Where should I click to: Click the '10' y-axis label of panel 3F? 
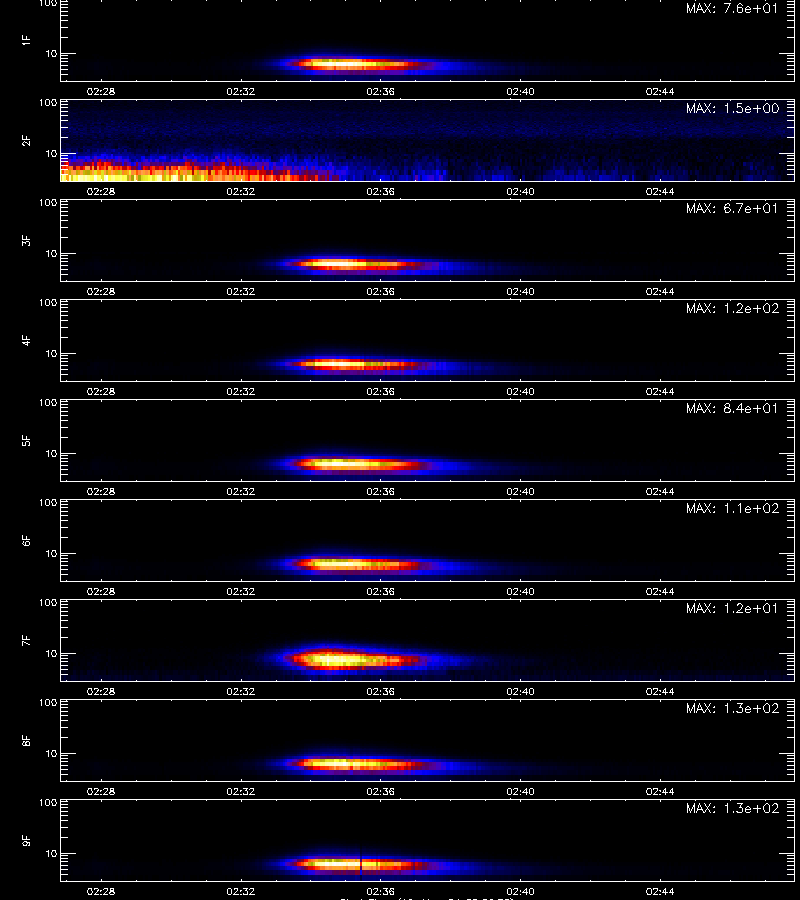click(51, 254)
